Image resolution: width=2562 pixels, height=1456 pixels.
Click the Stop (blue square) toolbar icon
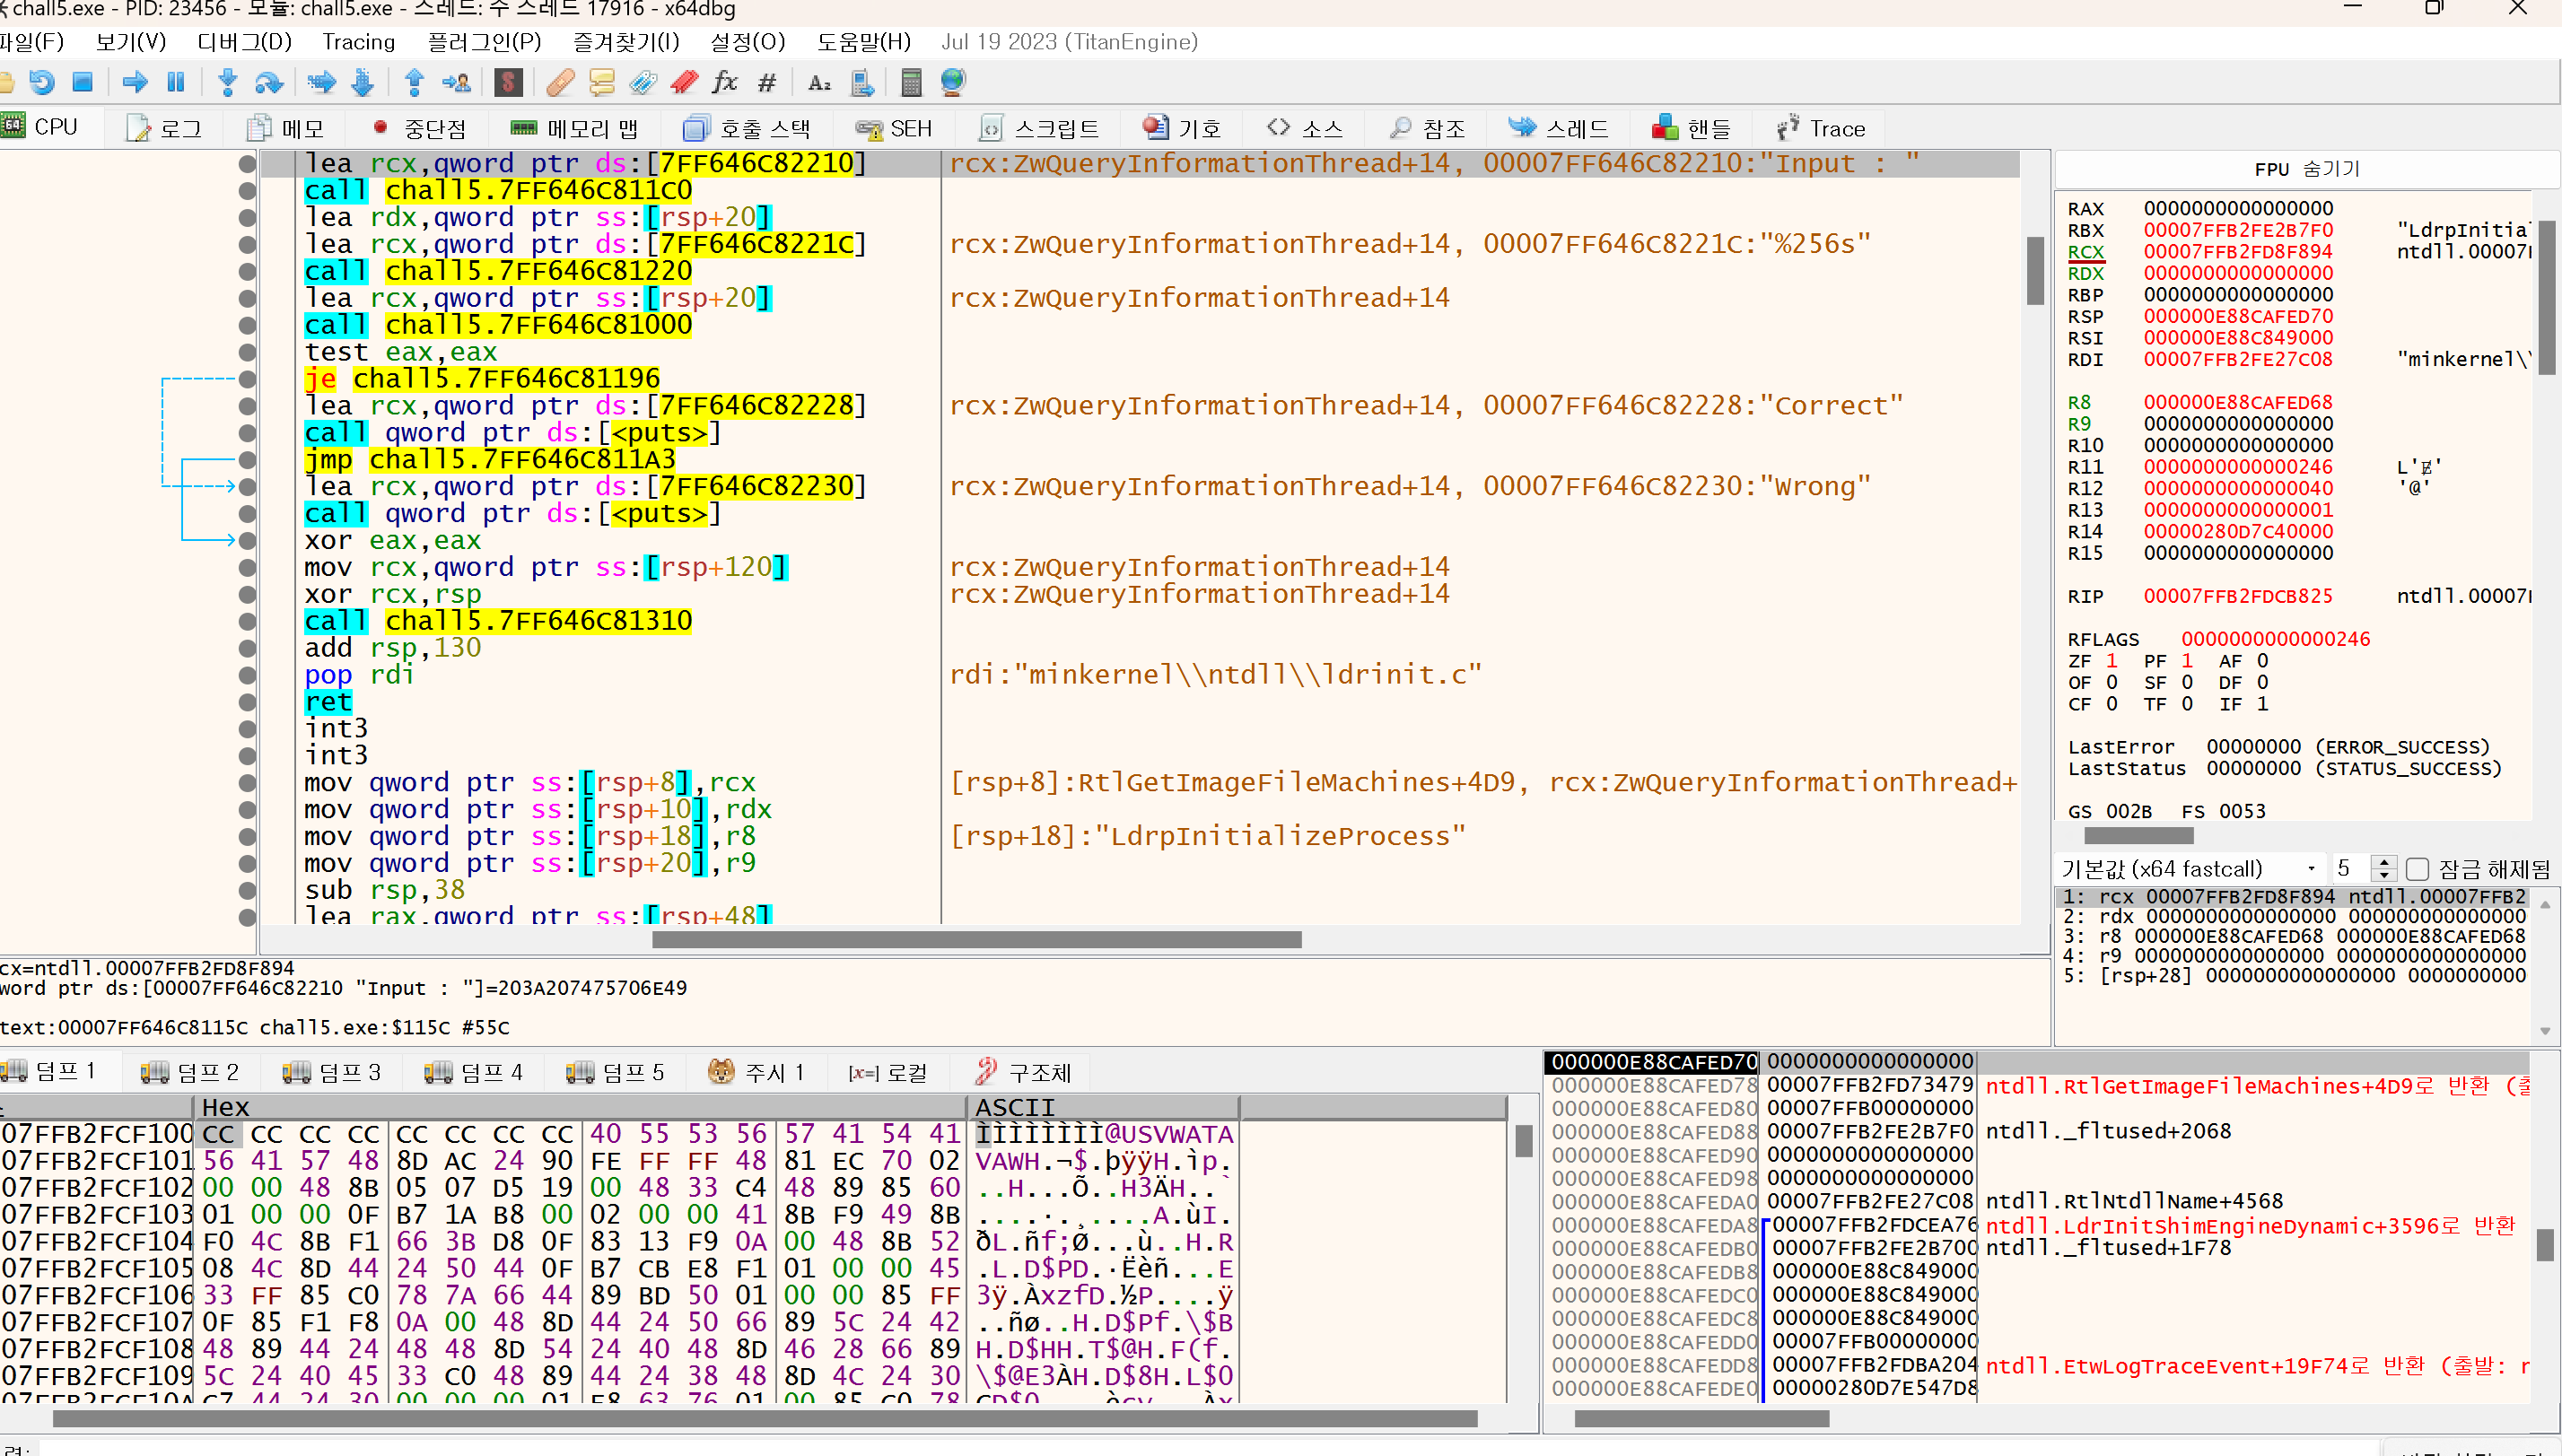click(x=83, y=82)
